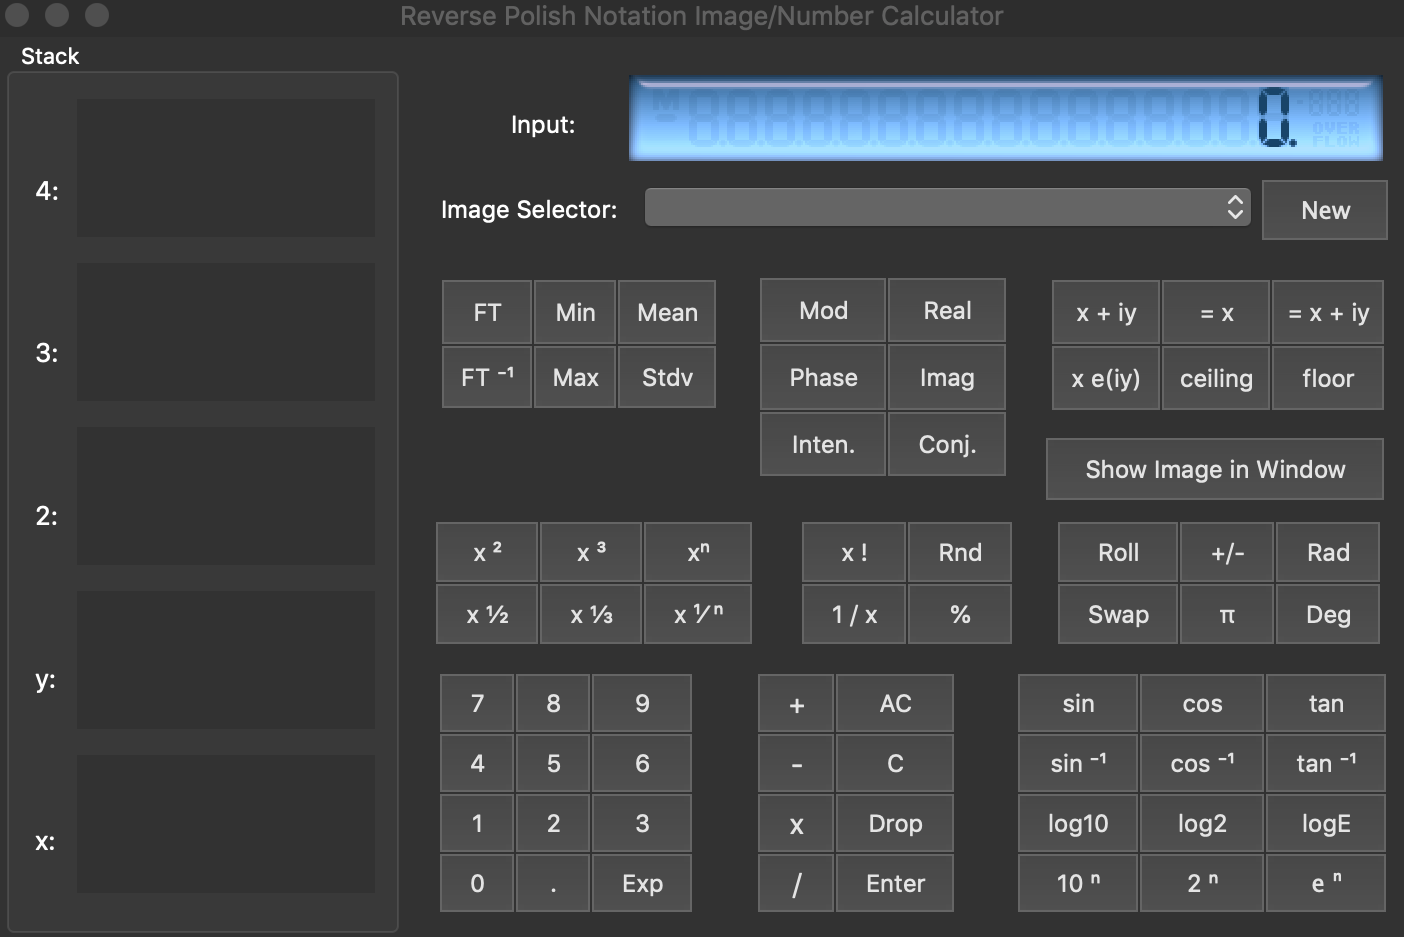Swap x and y on stack
This screenshot has height=937, width=1404.
click(1118, 614)
